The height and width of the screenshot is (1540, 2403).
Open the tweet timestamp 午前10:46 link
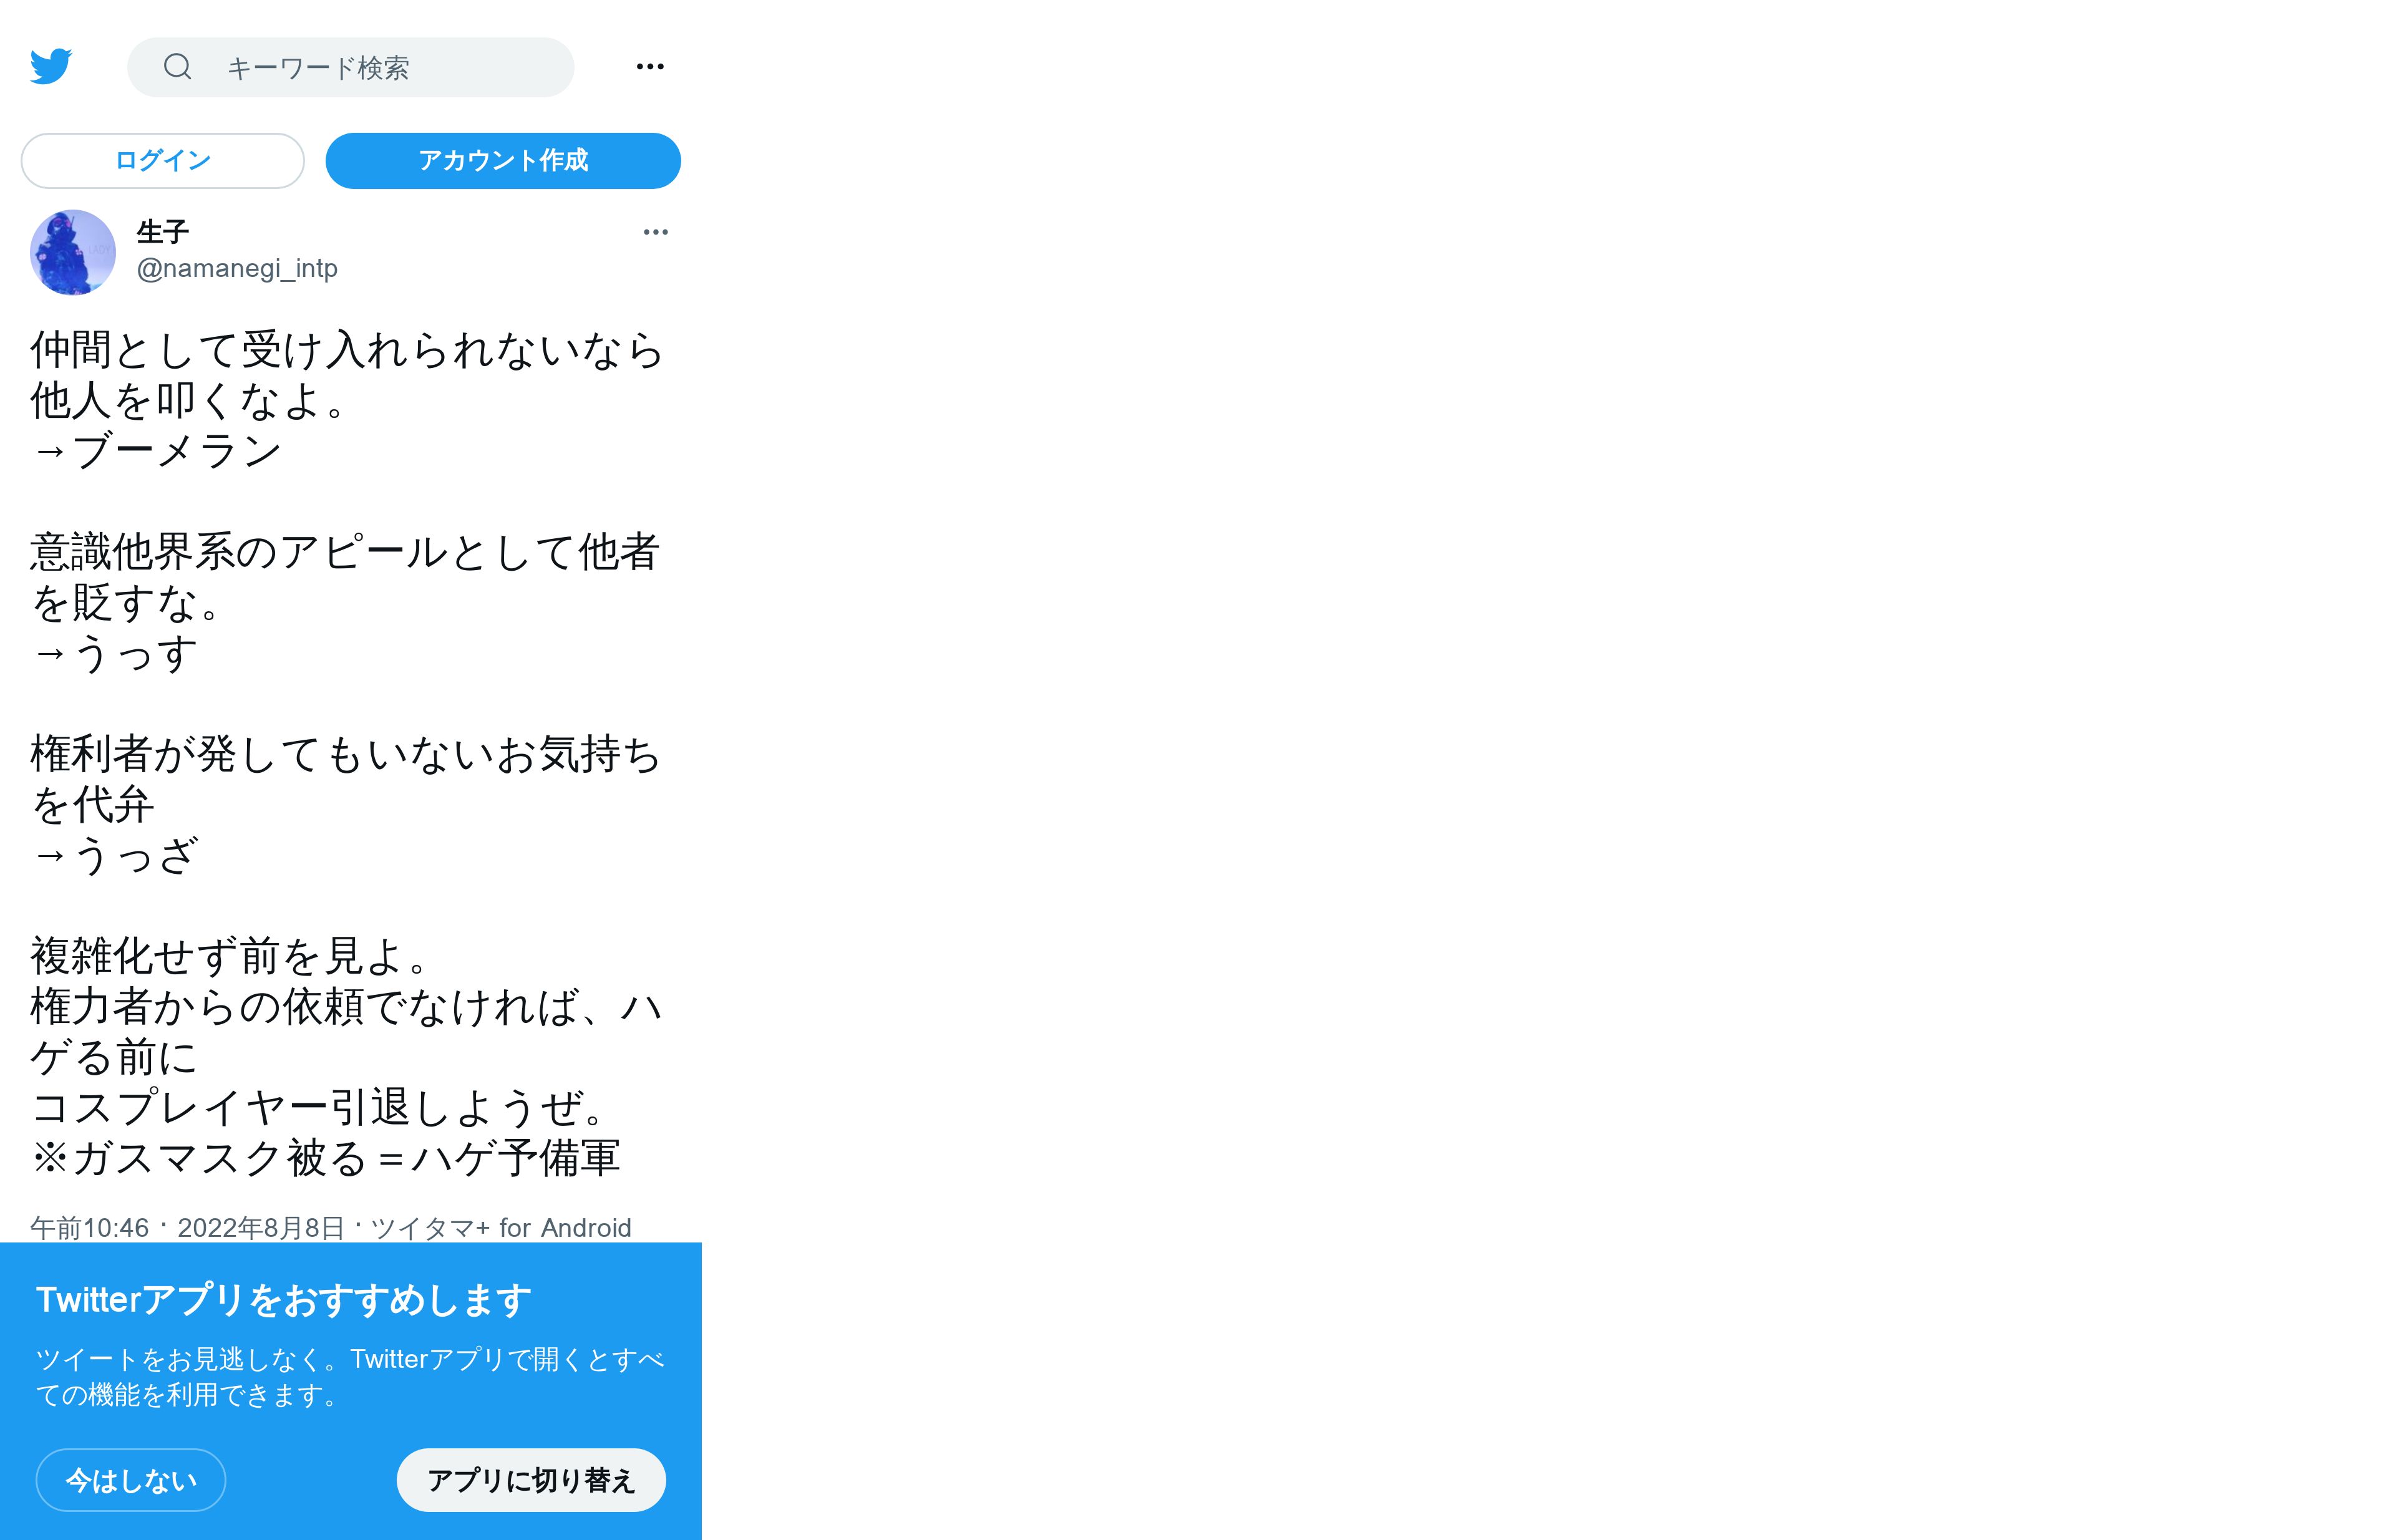[x=90, y=1228]
